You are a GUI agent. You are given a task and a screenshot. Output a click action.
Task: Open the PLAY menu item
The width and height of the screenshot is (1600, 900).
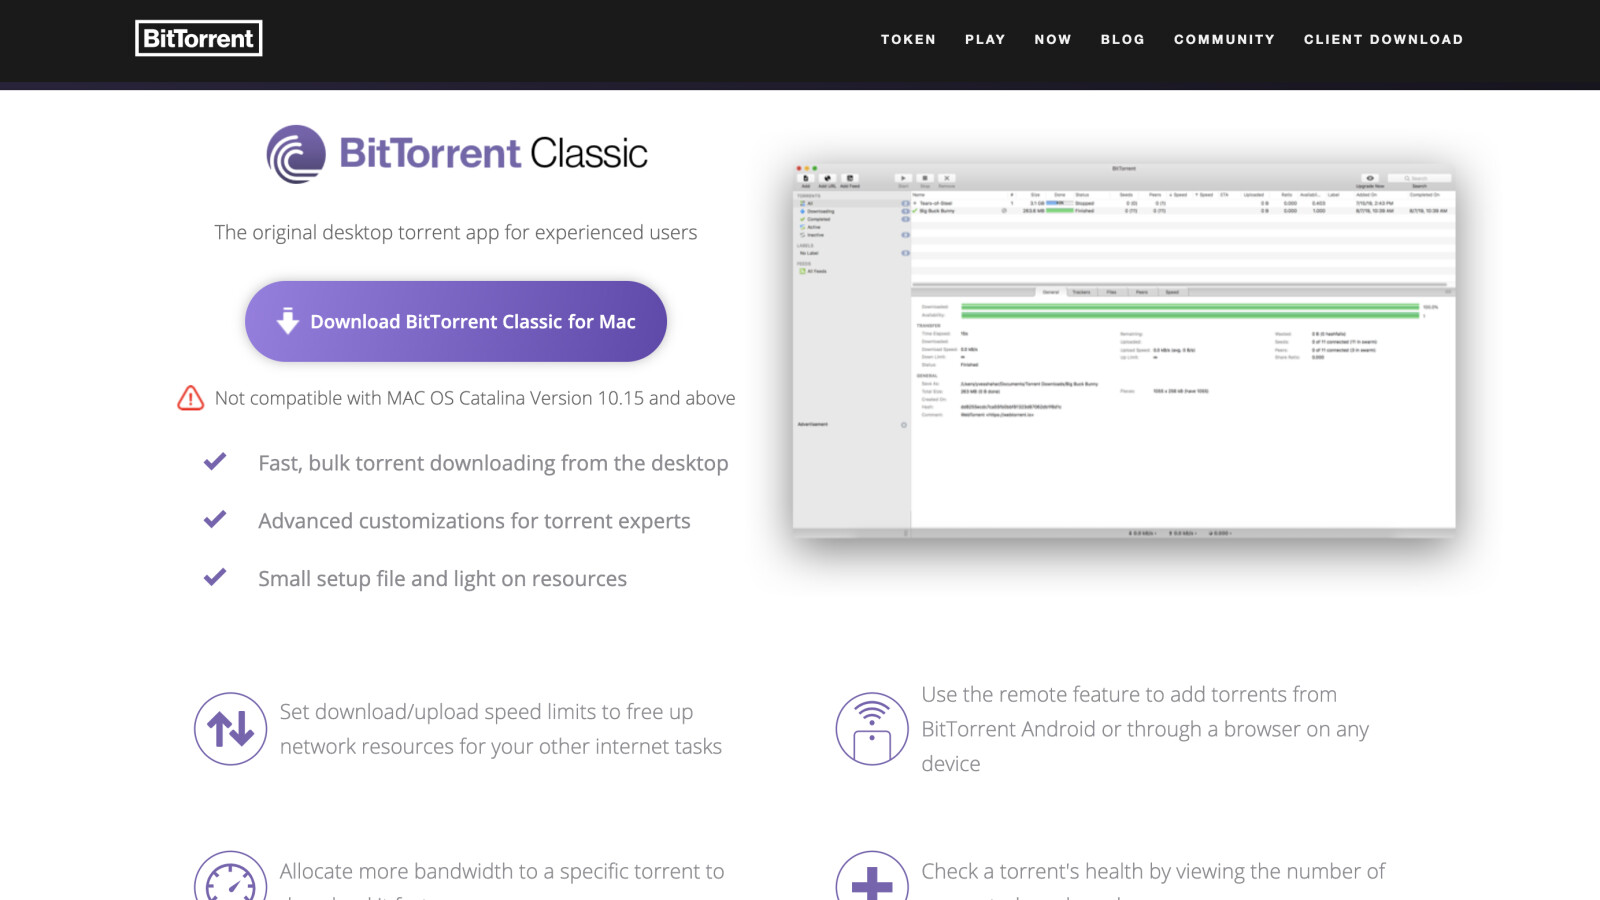point(985,39)
